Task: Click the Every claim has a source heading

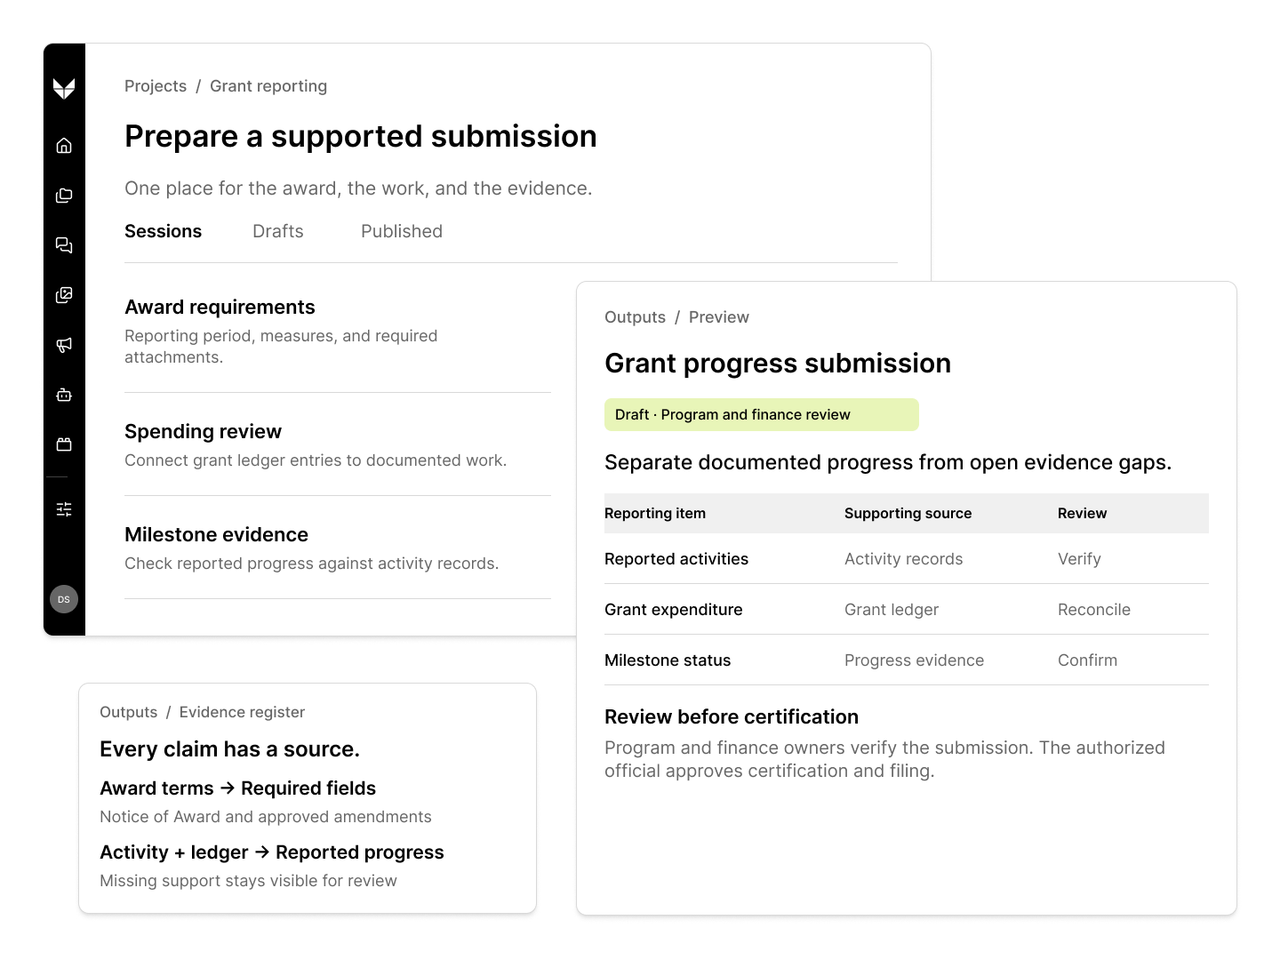Action: pos(230,749)
